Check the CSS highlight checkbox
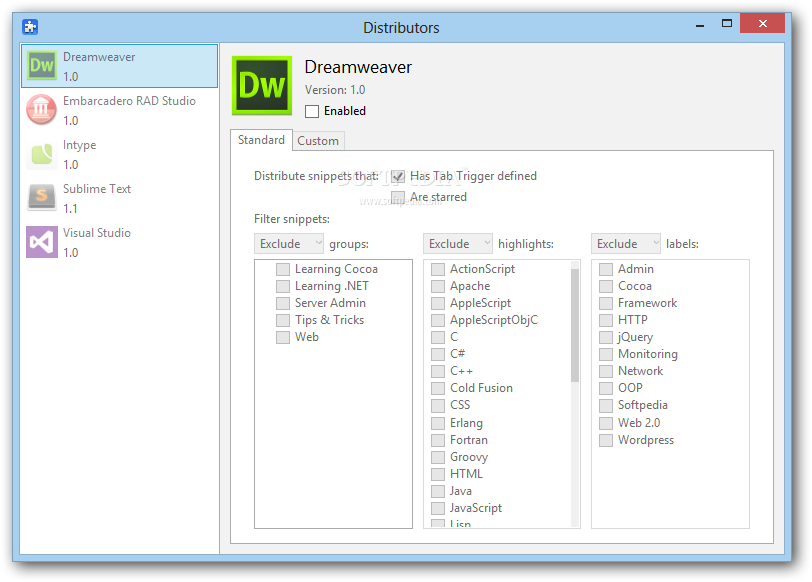 point(438,405)
